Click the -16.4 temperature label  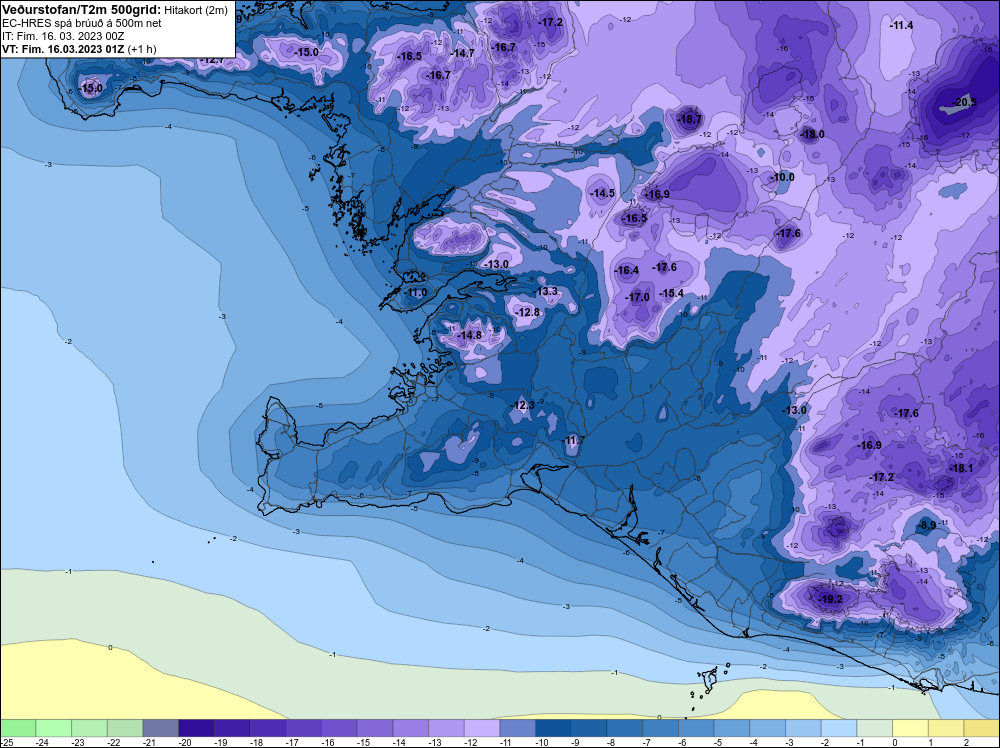pos(627,270)
